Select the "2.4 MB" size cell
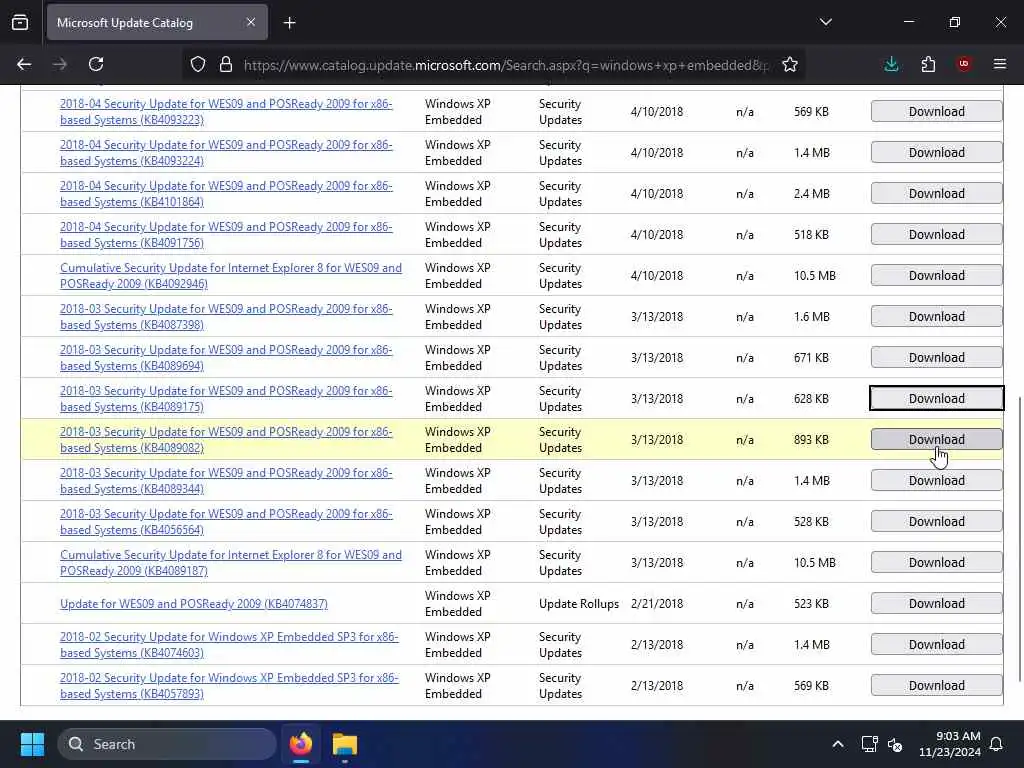Viewport: 1024px width, 768px height. click(x=812, y=194)
